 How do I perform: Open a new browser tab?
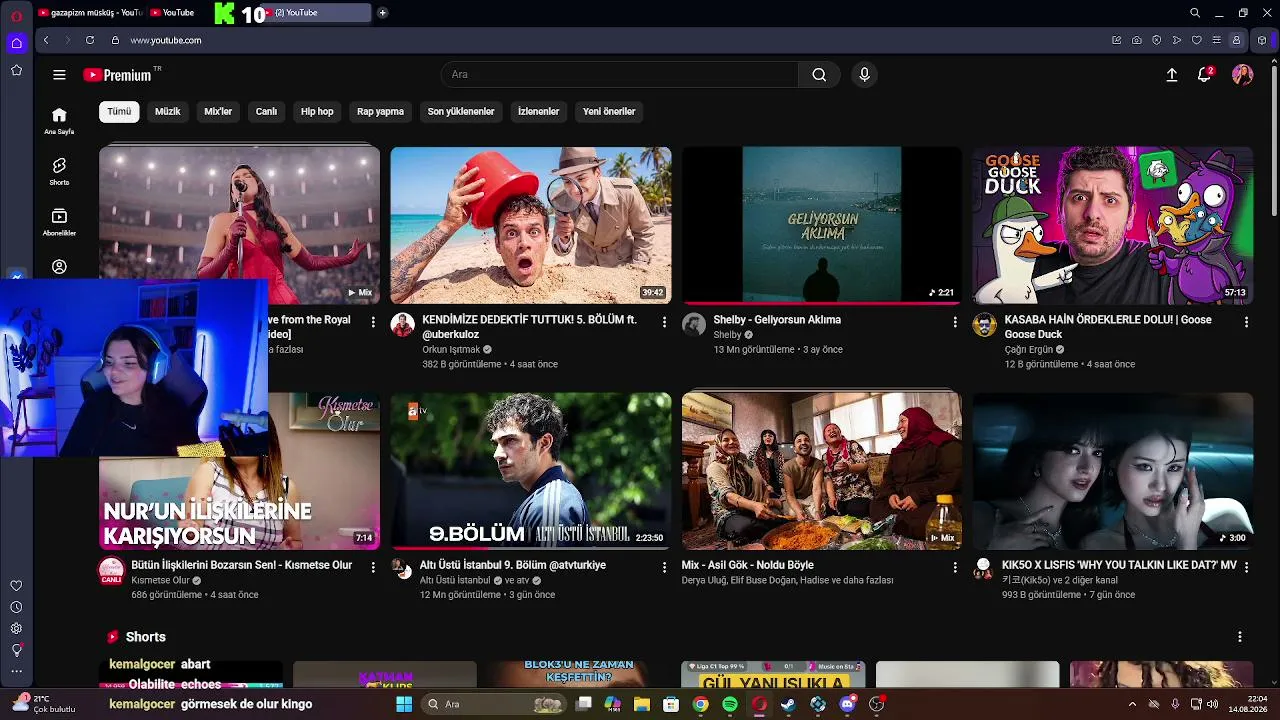[x=382, y=13]
